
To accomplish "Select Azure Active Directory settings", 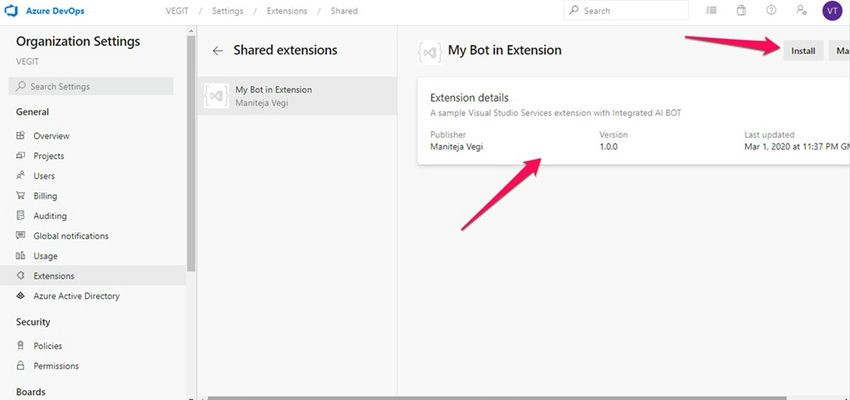I will pos(76,296).
